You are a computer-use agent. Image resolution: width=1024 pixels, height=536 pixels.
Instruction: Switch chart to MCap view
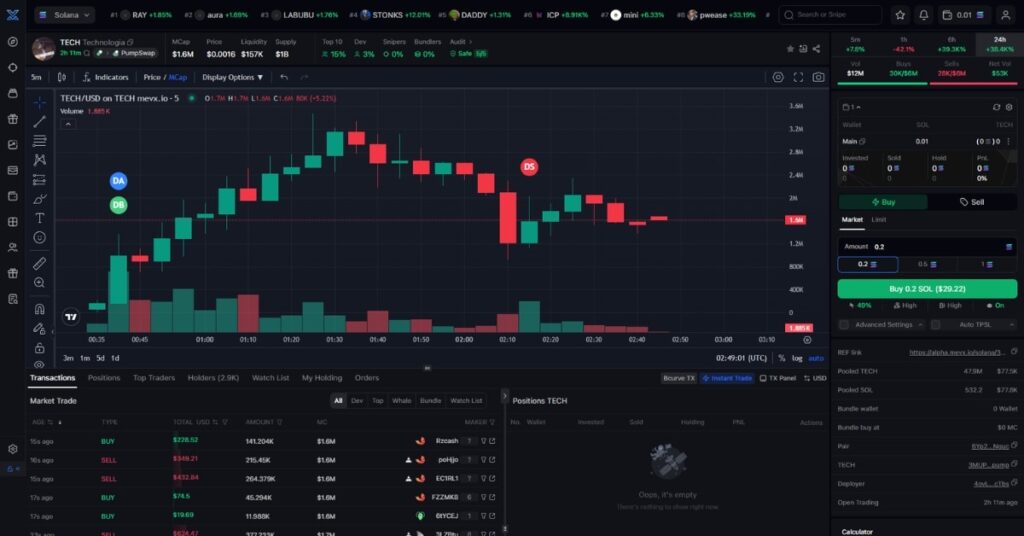178,77
